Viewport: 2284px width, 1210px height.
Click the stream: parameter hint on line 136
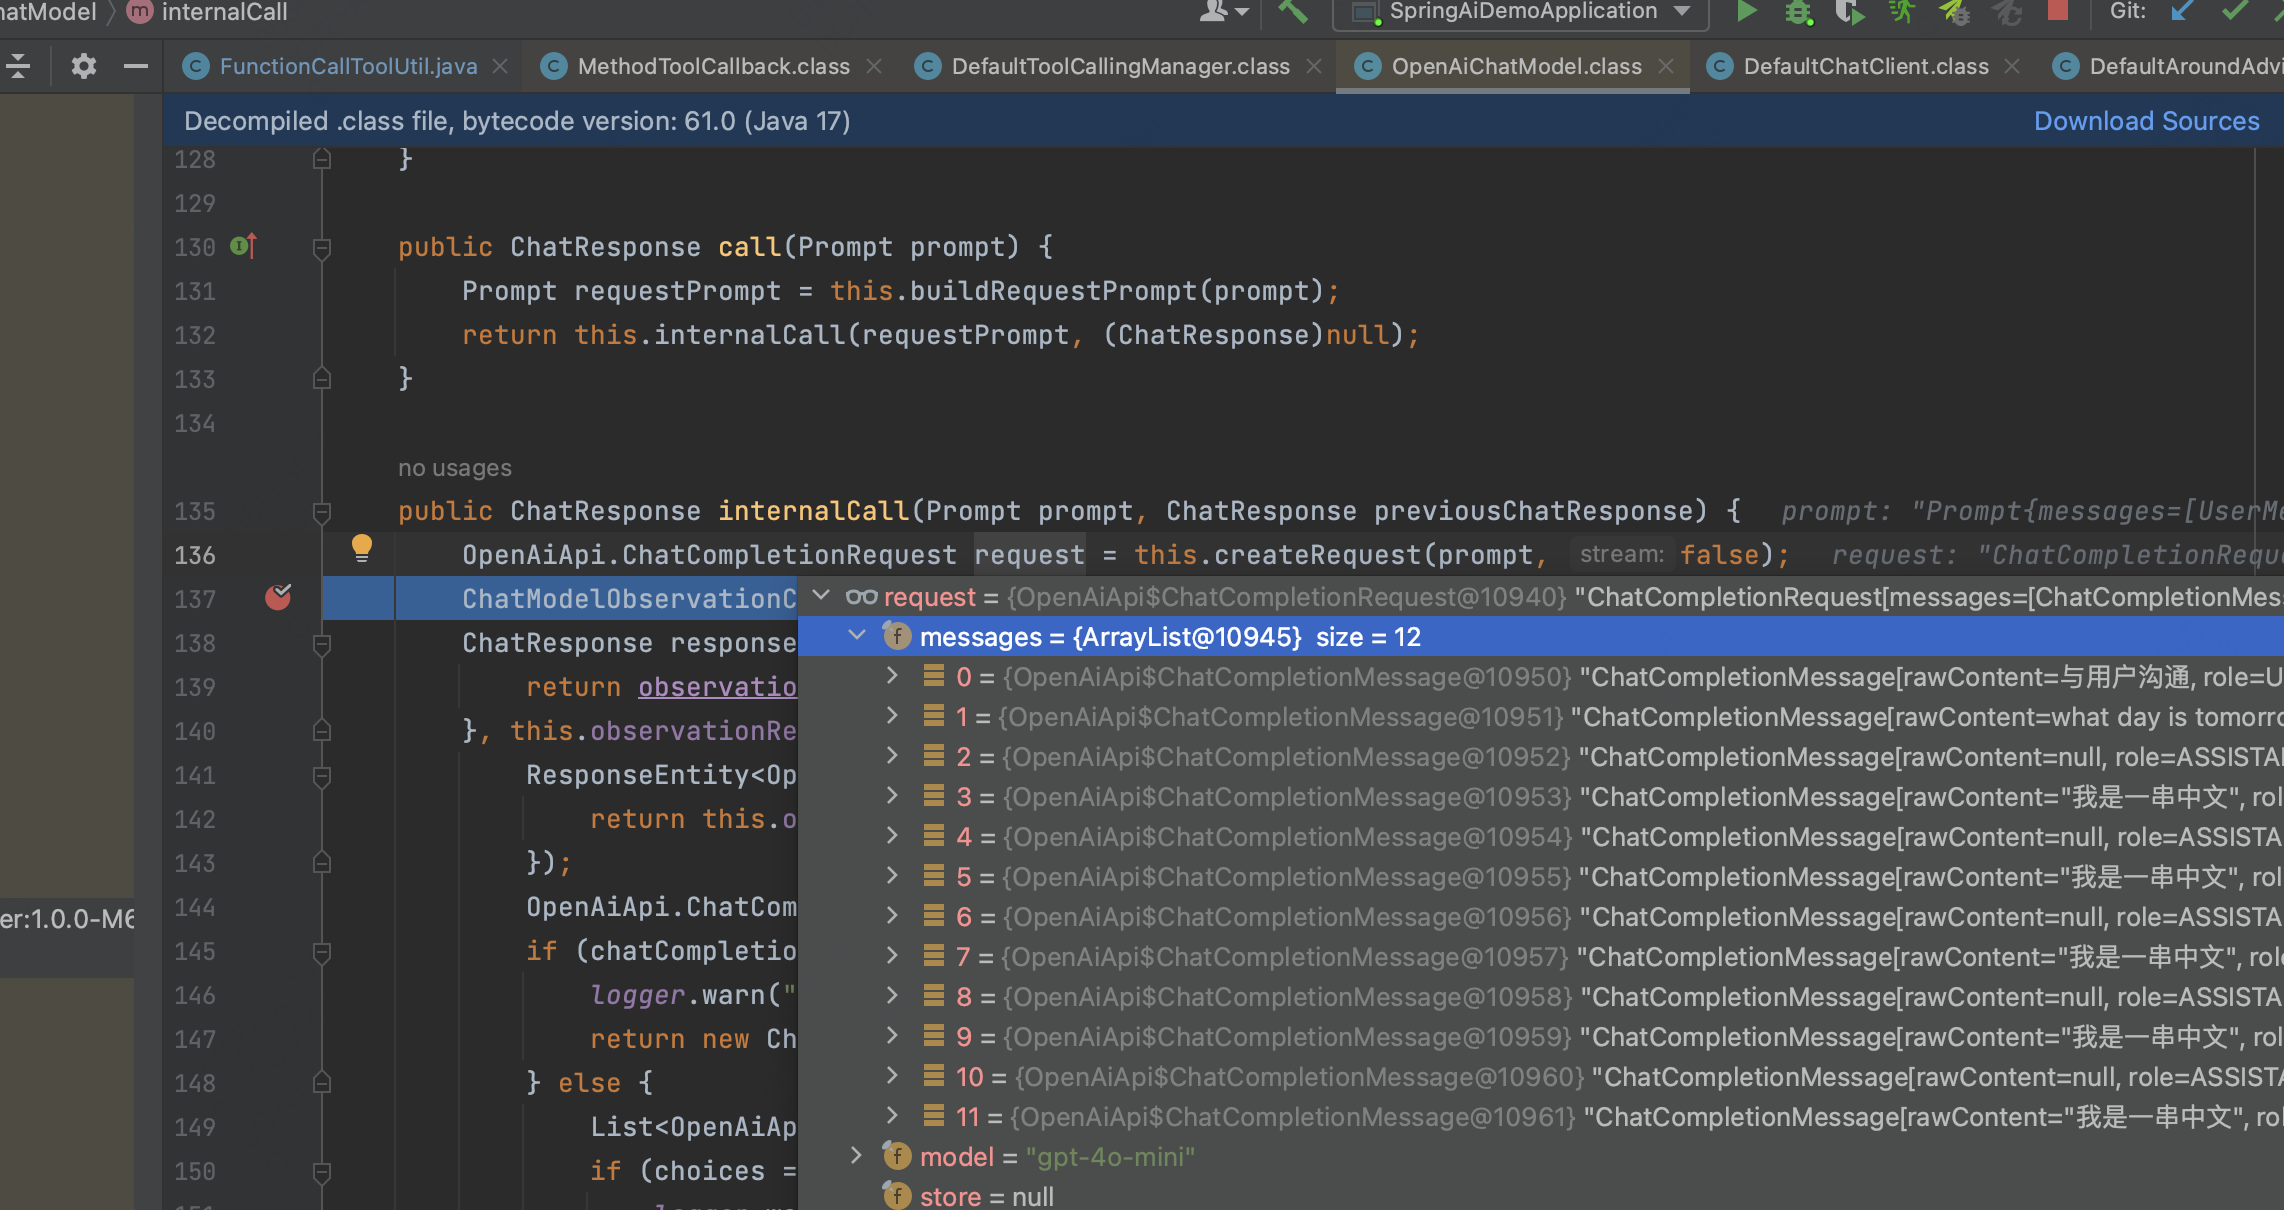pyautogui.click(x=1622, y=555)
